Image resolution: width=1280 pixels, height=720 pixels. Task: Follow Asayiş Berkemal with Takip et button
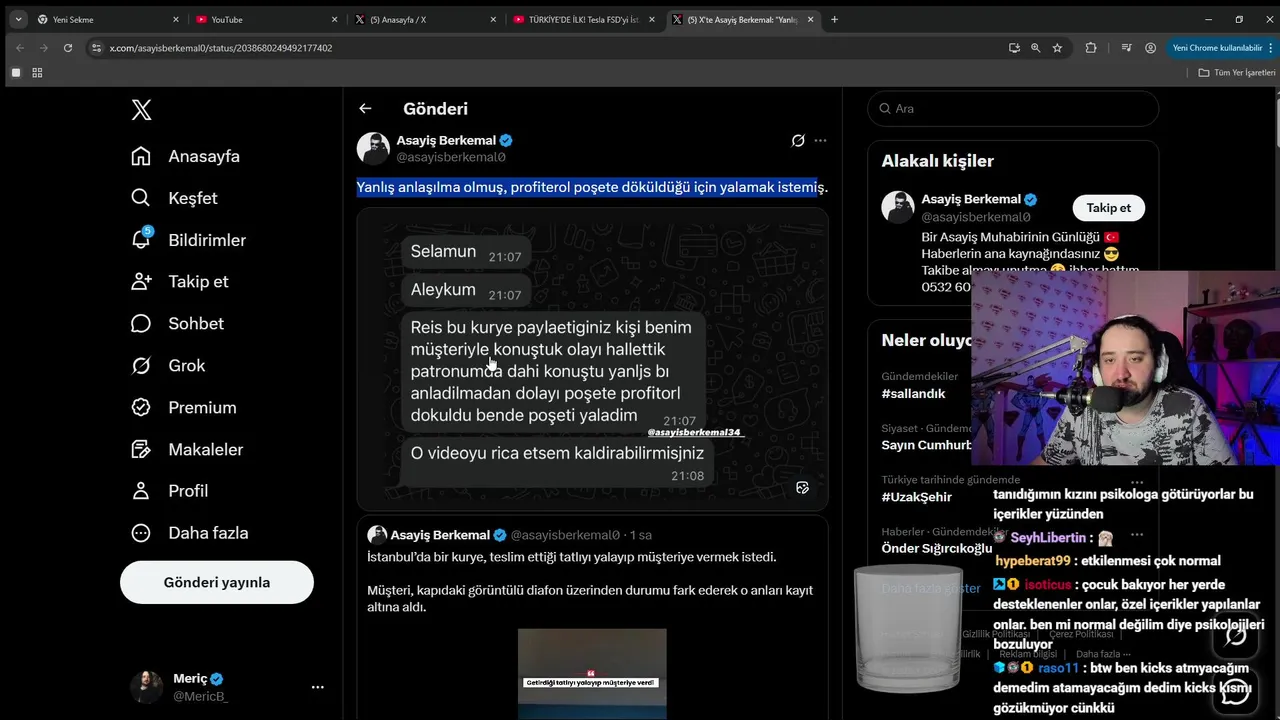tap(1108, 208)
